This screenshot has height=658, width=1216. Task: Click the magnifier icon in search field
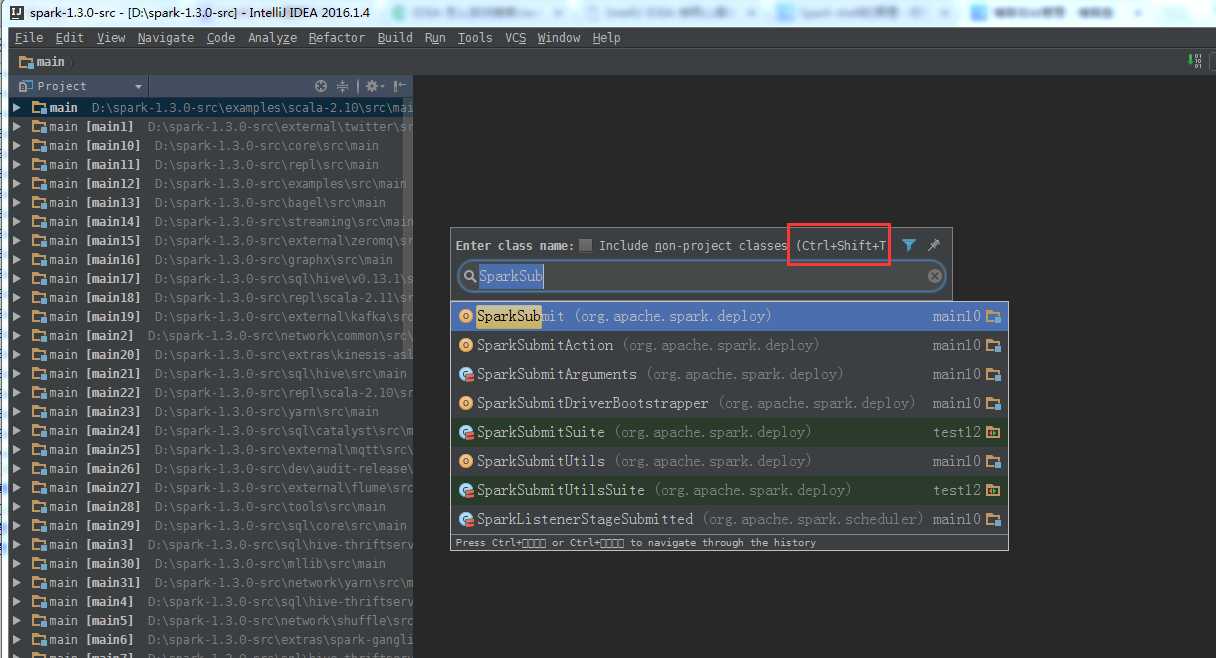click(470, 276)
